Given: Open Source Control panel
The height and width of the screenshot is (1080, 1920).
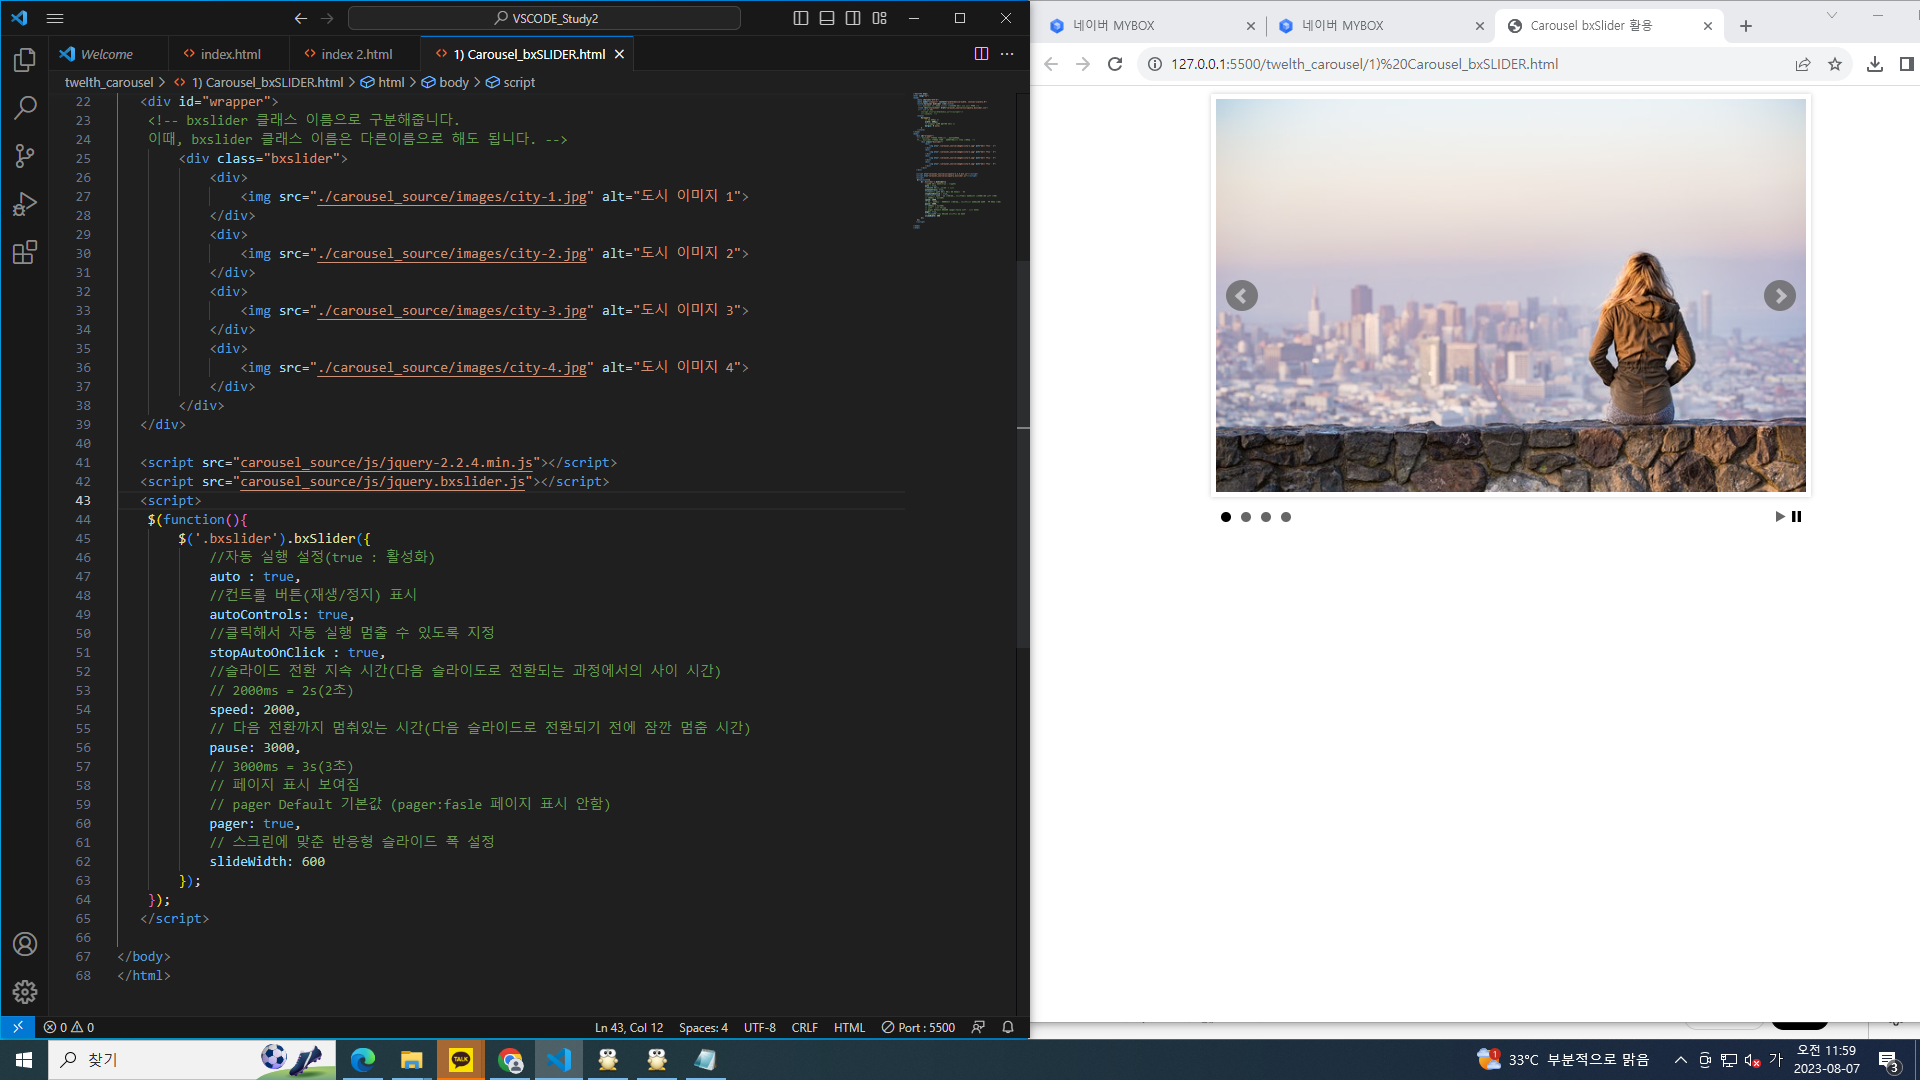Looking at the screenshot, I should [x=25, y=156].
